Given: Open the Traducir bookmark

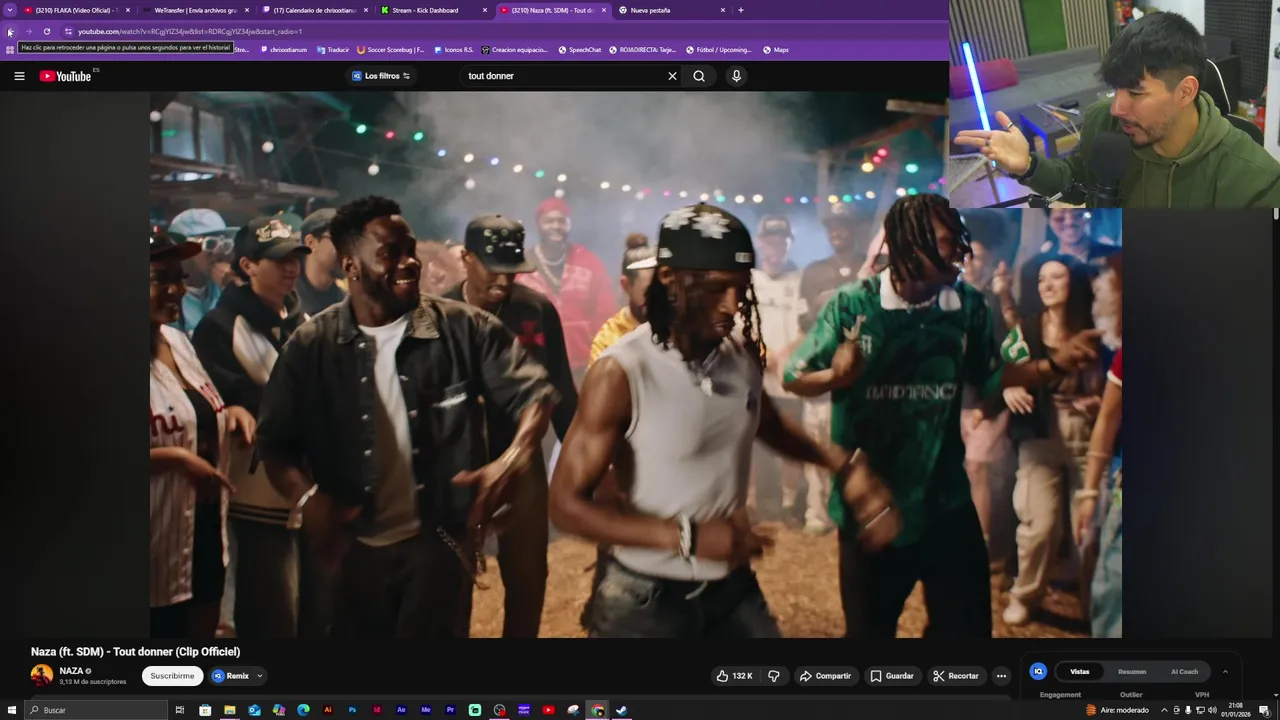Looking at the screenshot, I should coord(333,50).
